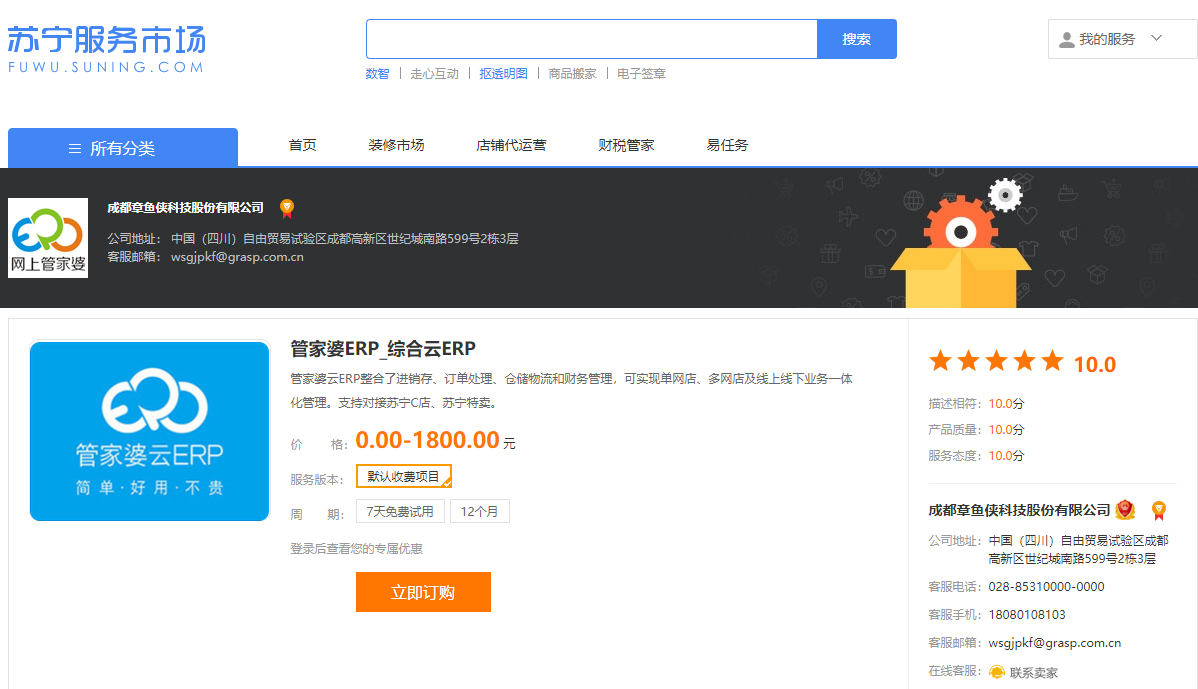This screenshot has width=1198, height=689.
Task: Click the 客服电话 number 028-85310000-0000
Action: pyautogui.click(x=1047, y=587)
